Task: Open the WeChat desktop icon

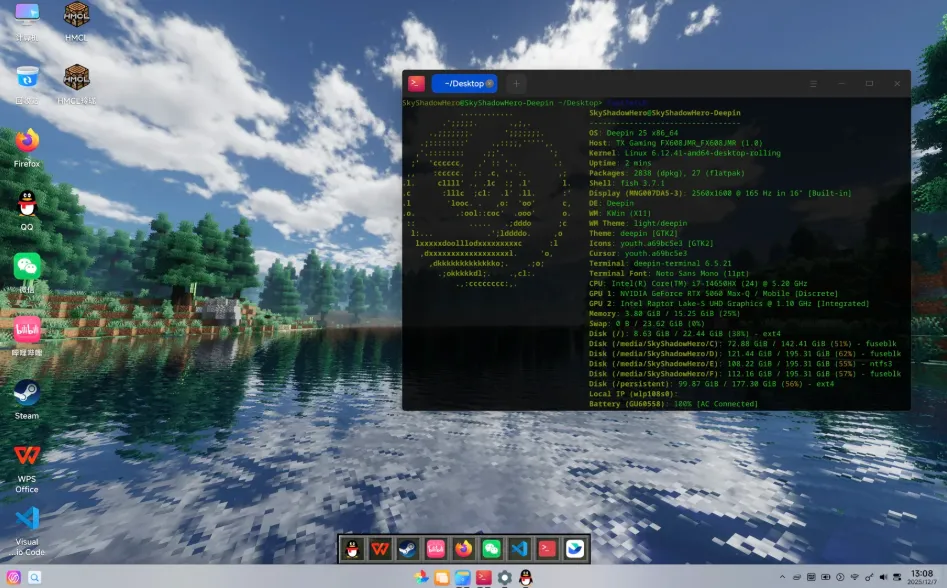Action: click(x=27, y=266)
